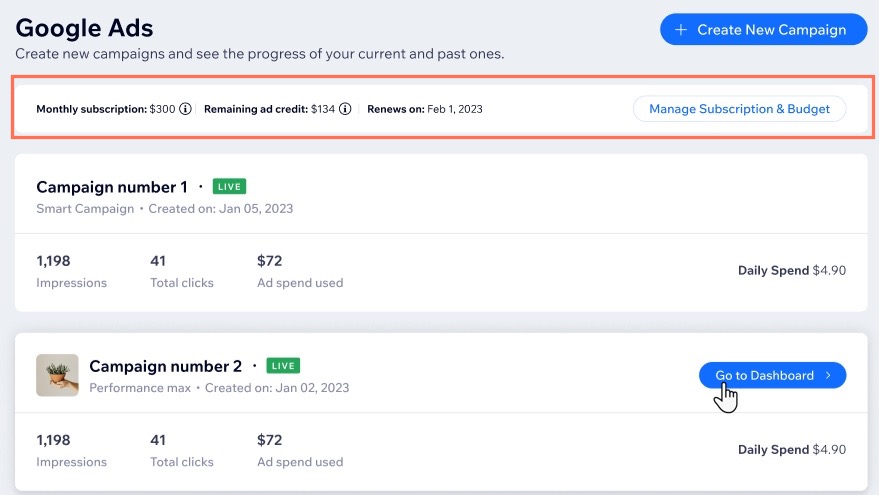The height and width of the screenshot is (495, 879).
Task: Click LIVE badge on Campaign number 1
Action: point(230,187)
